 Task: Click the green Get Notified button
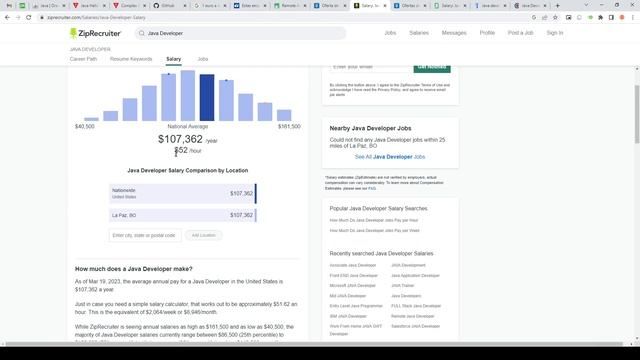coord(432,68)
